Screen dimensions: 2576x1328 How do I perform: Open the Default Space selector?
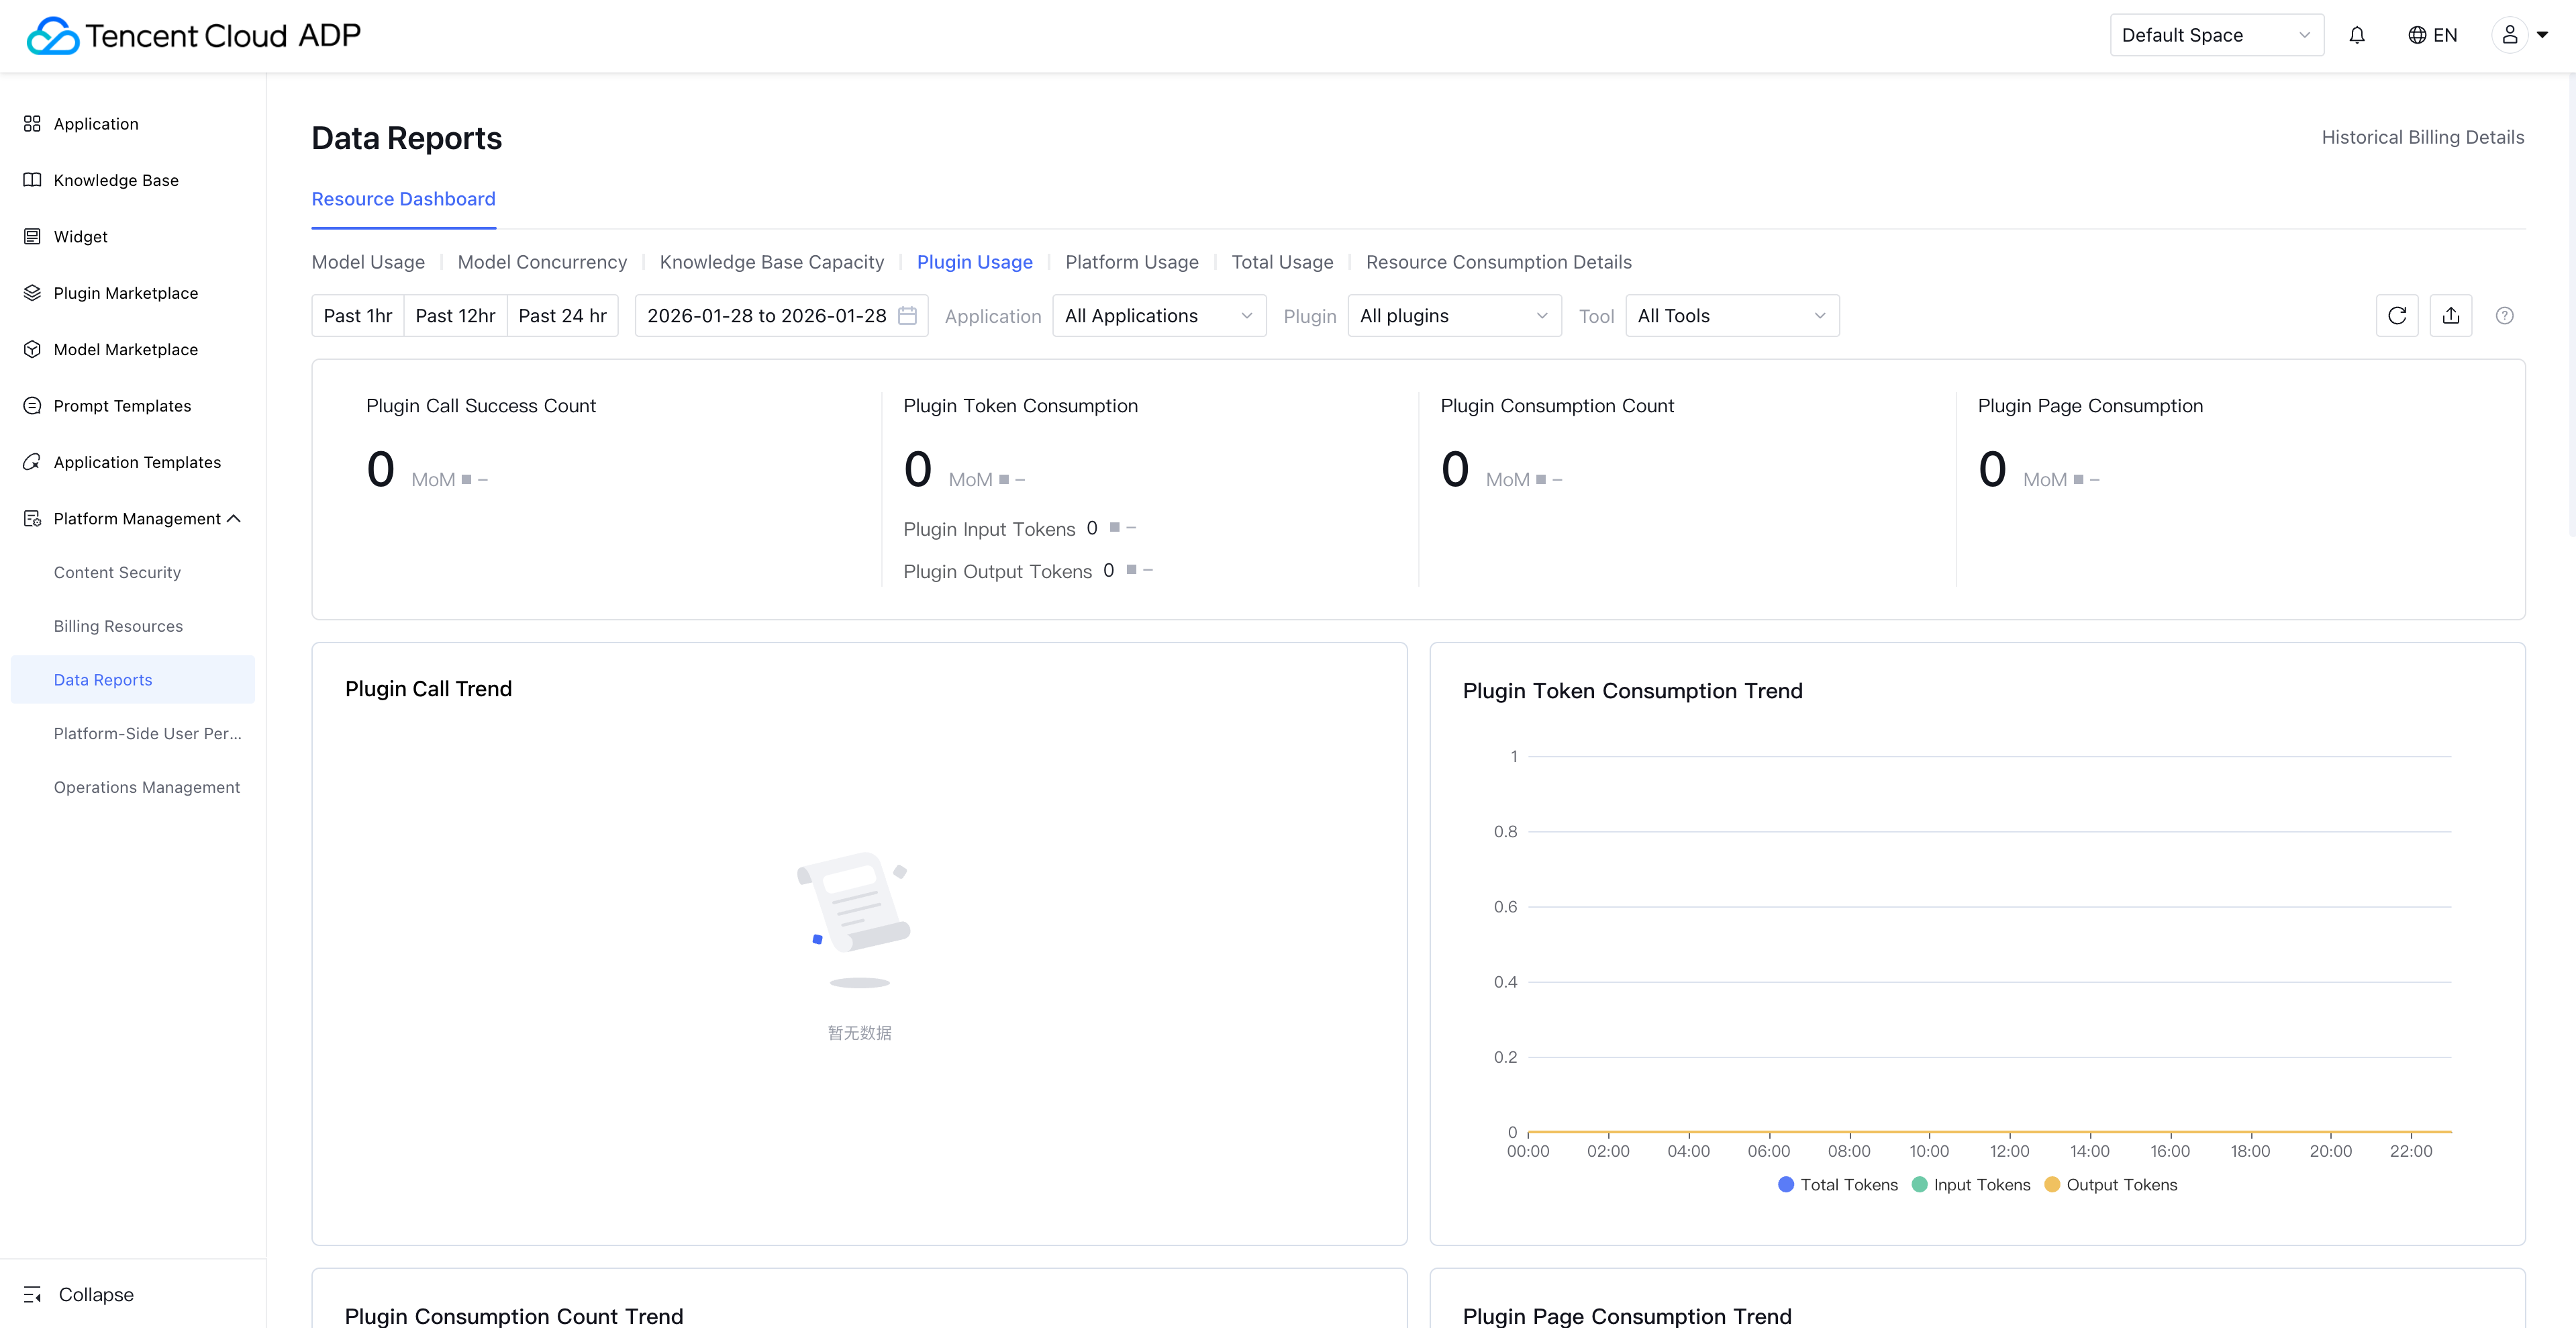2215,35
